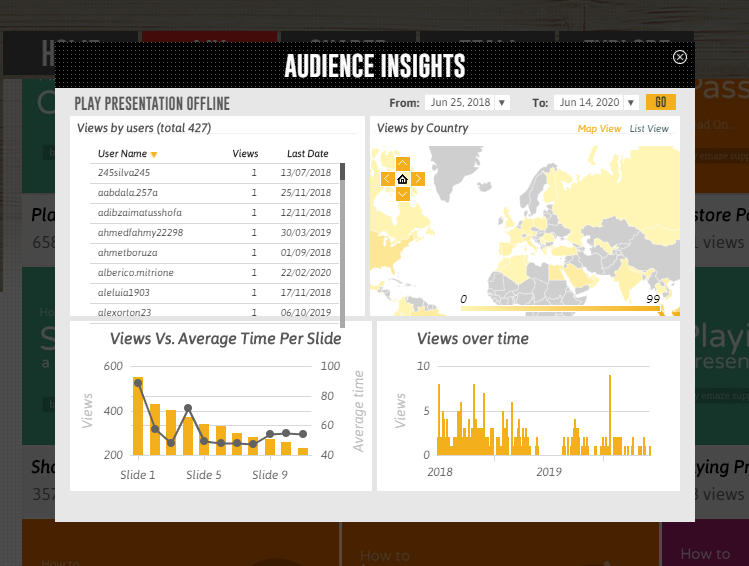Pan the country map up
The image size is (749, 566).
pyautogui.click(x=402, y=163)
